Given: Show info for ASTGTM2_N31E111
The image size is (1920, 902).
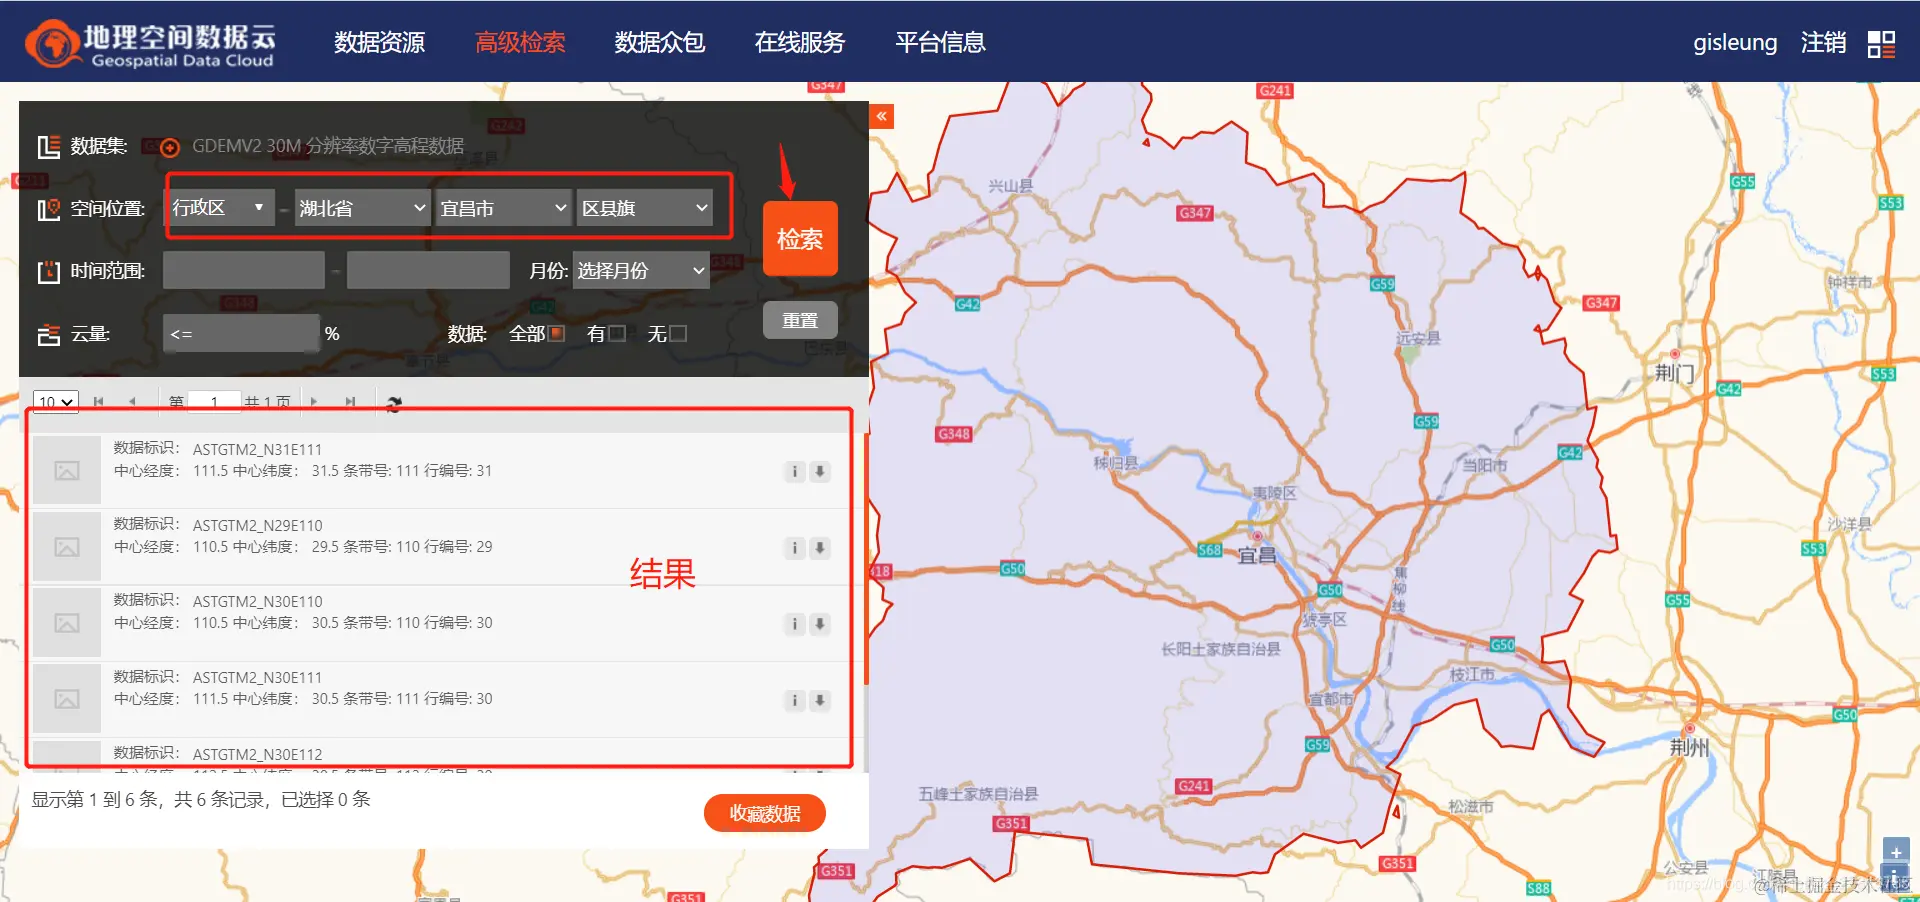Looking at the screenshot, I should tap(794, 471).
